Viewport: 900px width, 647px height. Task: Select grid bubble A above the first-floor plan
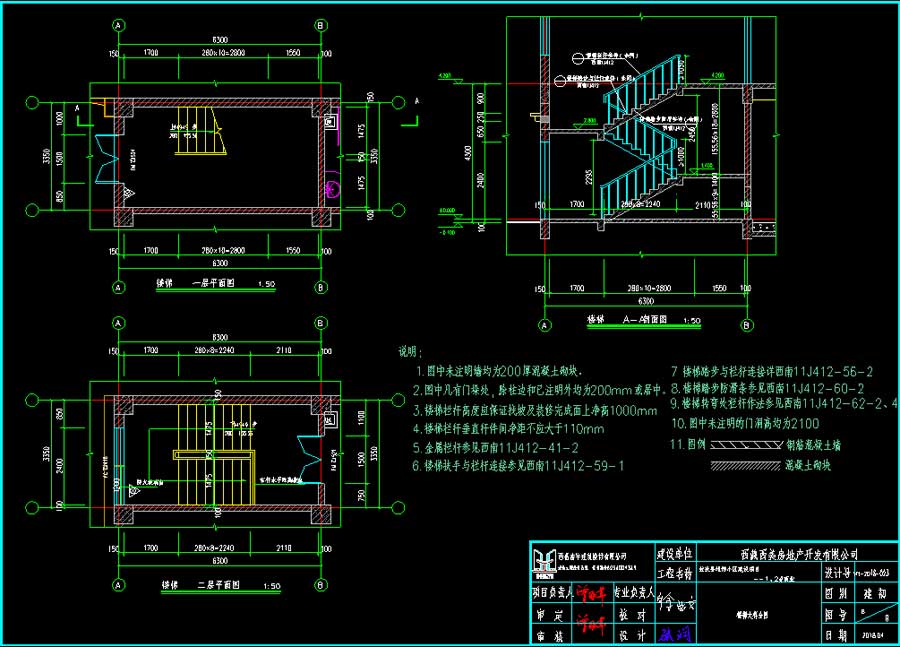tap(119, 24)
